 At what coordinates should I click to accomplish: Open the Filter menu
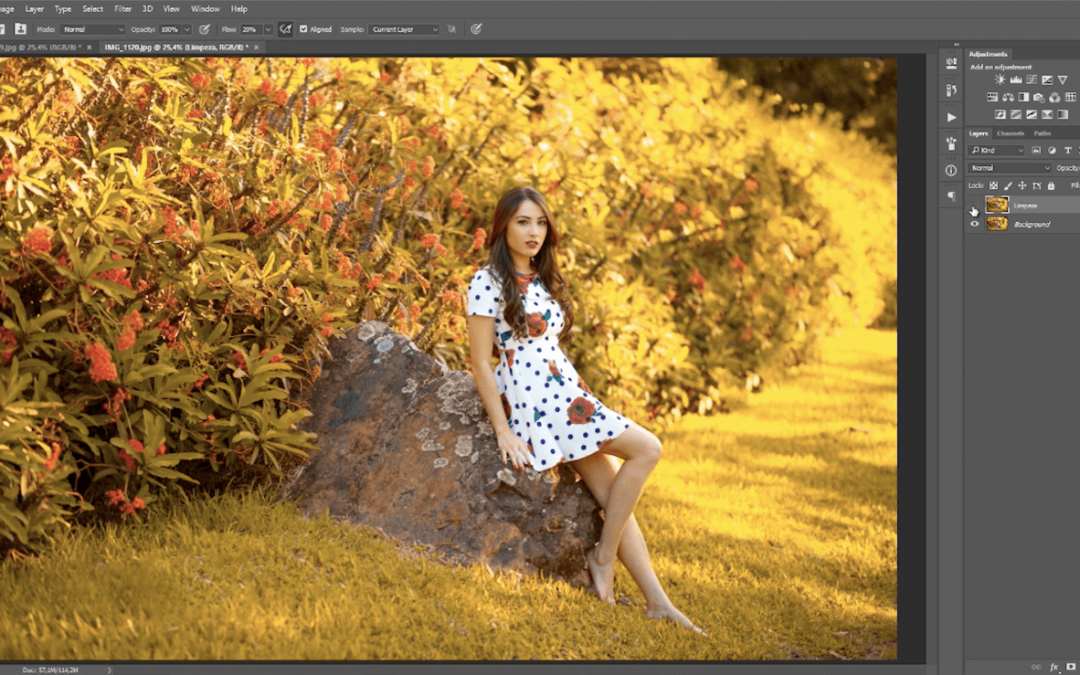pyautogui.click(x=123, y=9)
